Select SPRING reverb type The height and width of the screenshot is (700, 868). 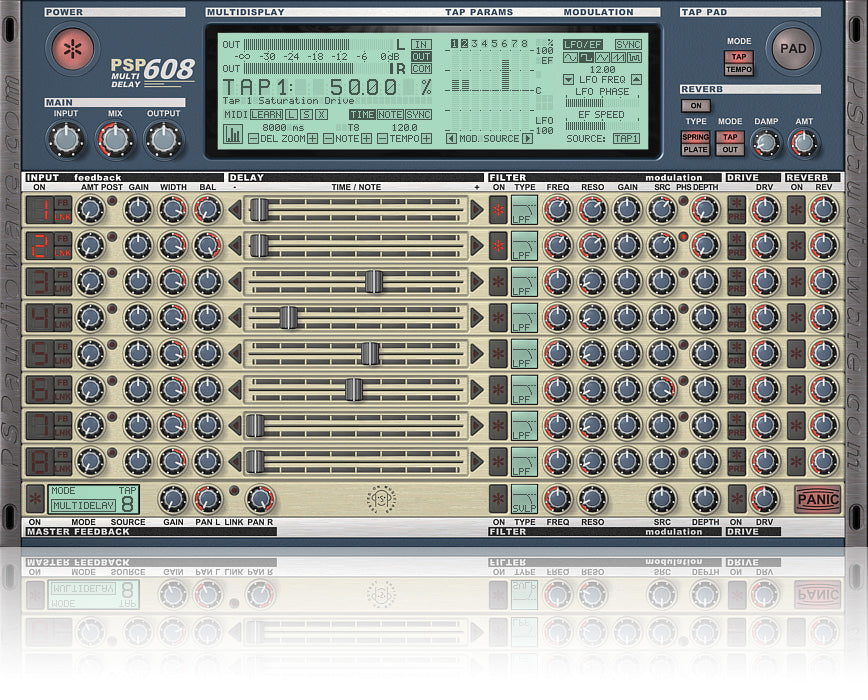point(695,137)
